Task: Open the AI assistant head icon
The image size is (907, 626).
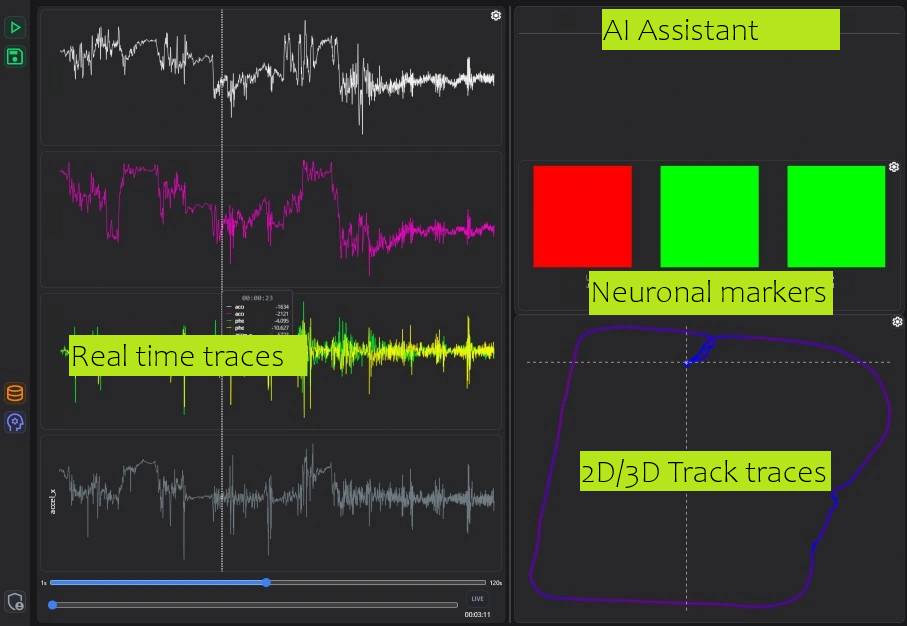Action: point(15,422)
